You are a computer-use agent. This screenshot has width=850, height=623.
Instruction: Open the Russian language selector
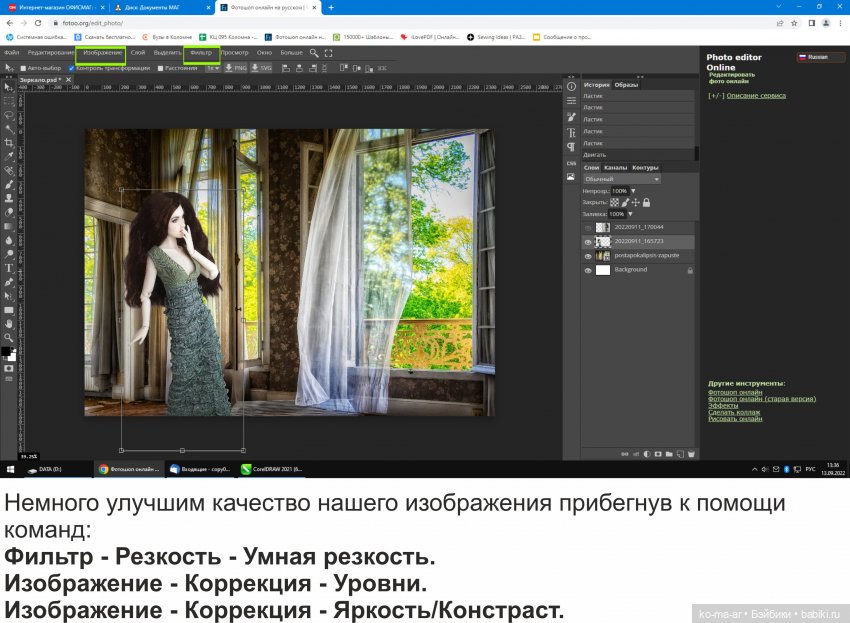click(x=816, y=57)
